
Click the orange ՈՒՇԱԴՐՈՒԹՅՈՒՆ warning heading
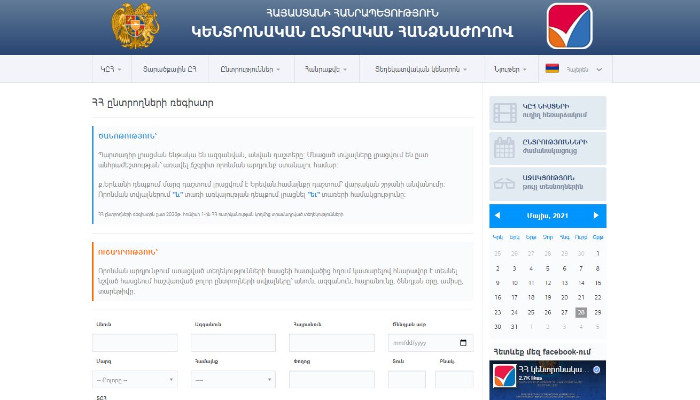click(128, 252)
